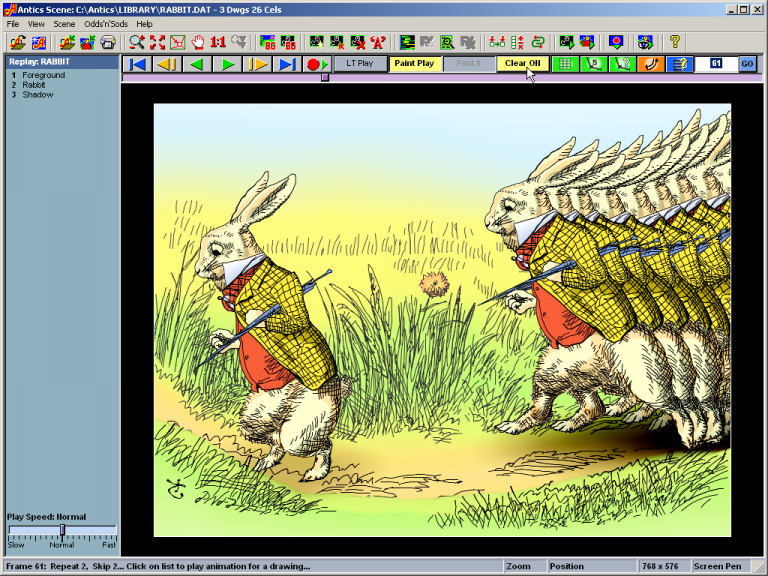Click the drawing icon with yellow star
Image resolution: width=768 pixels, height=576 pixels.
click(317, 43)
